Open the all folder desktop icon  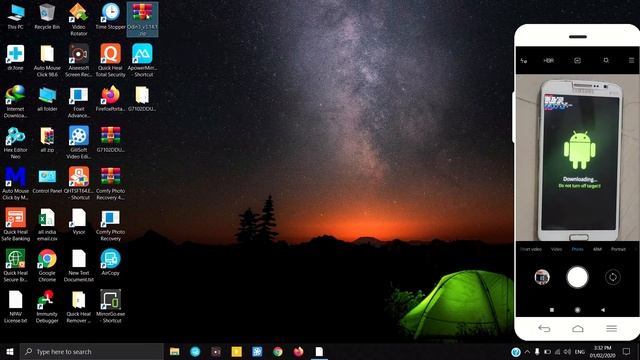47,98
